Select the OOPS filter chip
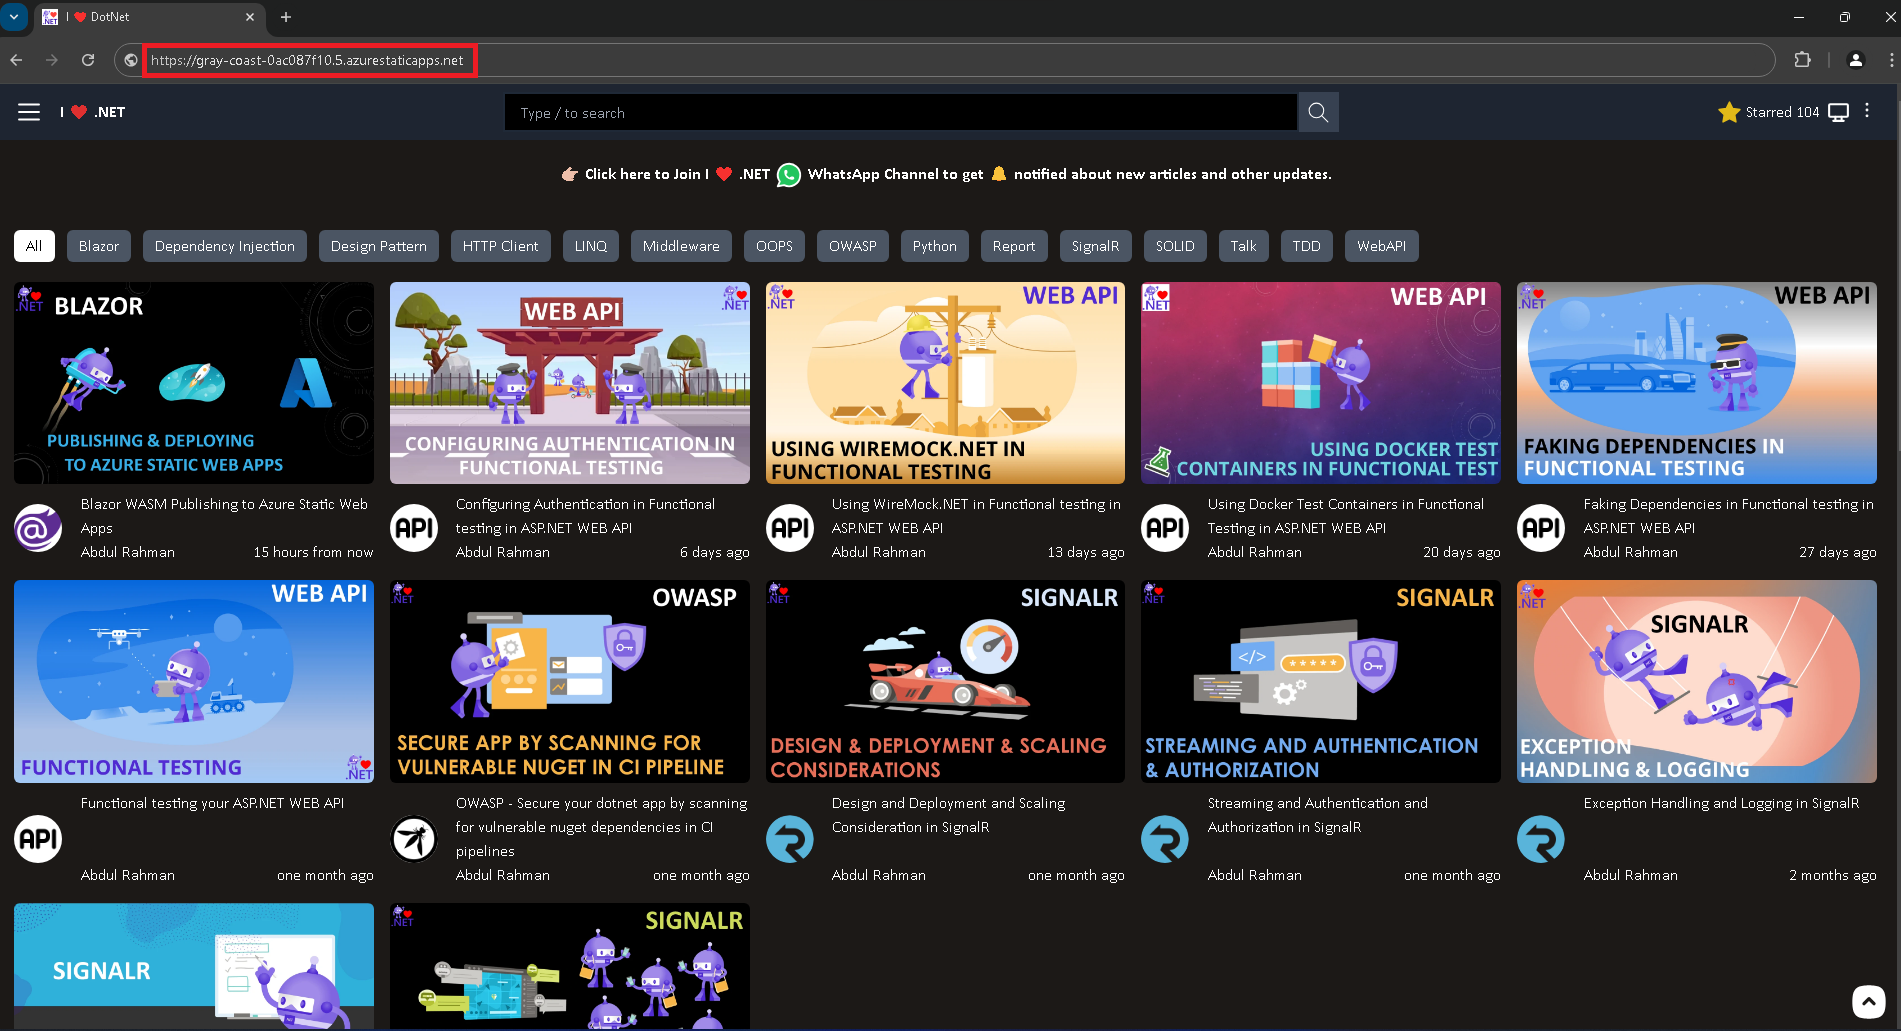The width and height of the screenshot is (1901, 1031). coord(774,246)
